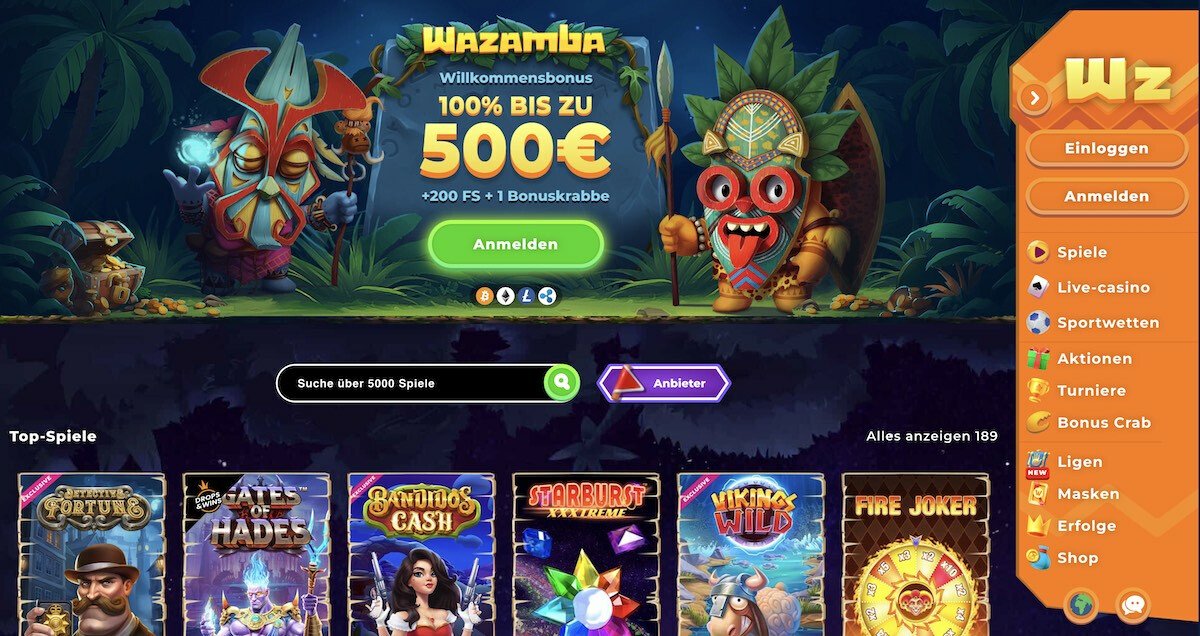The width and height of the screenshot is (1200, 636).
Task: Open the Erfolge crown icon
Action: [x=1039, y=525]
